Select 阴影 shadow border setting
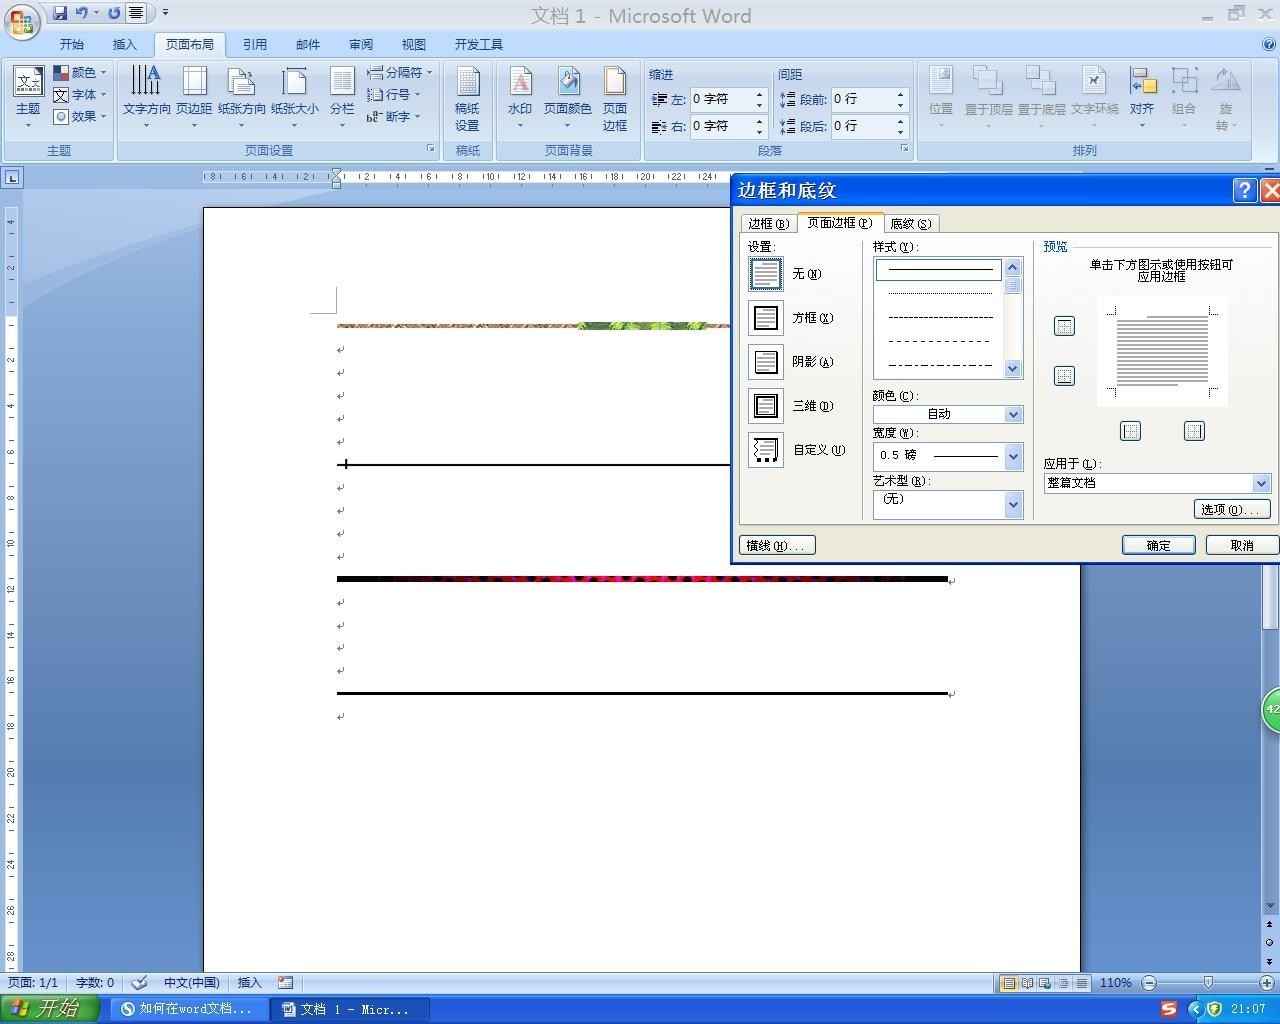Viewport: 1280px width, 1024px height. coord(766,362)
